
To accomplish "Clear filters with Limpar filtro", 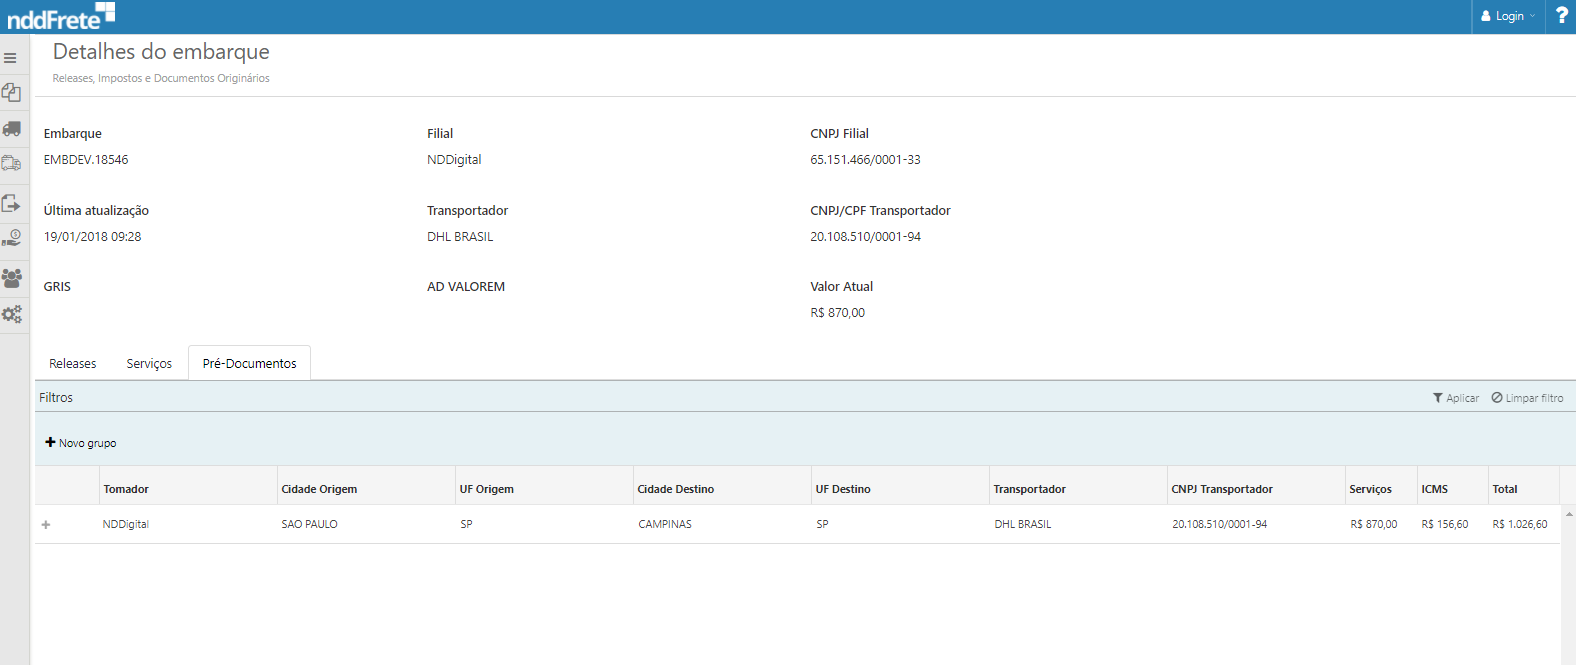I will [x=1527, y=398].
